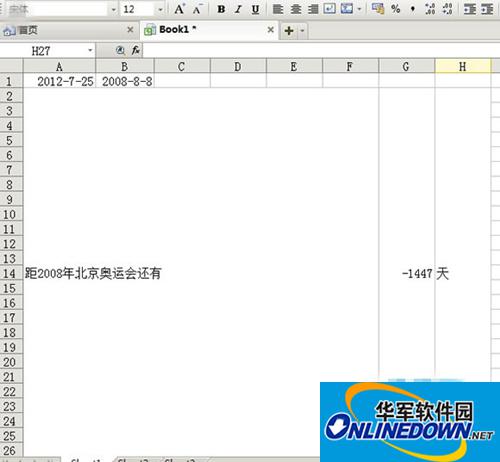
Task: Select cell A1 containing 2012-7-25
Action: tap(59, 81)
